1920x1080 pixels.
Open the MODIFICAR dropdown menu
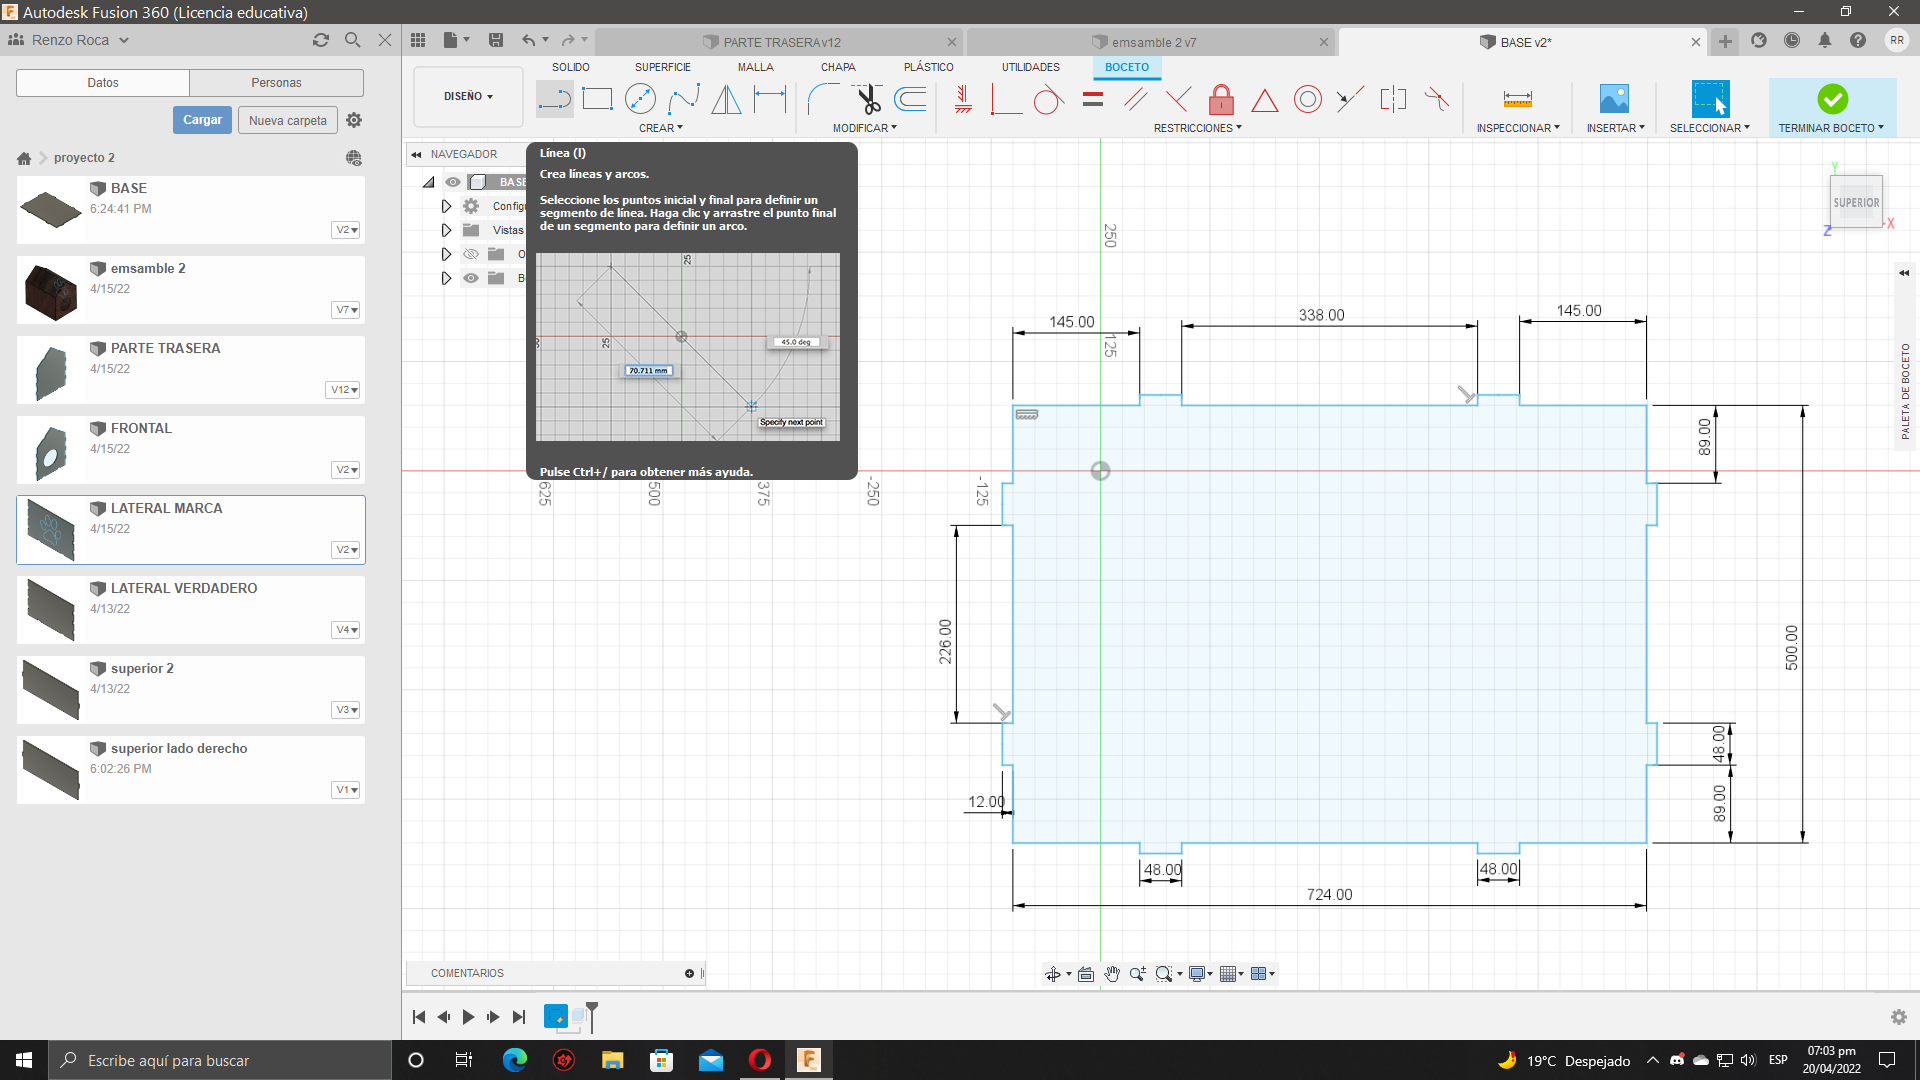[x=865, y=128]
